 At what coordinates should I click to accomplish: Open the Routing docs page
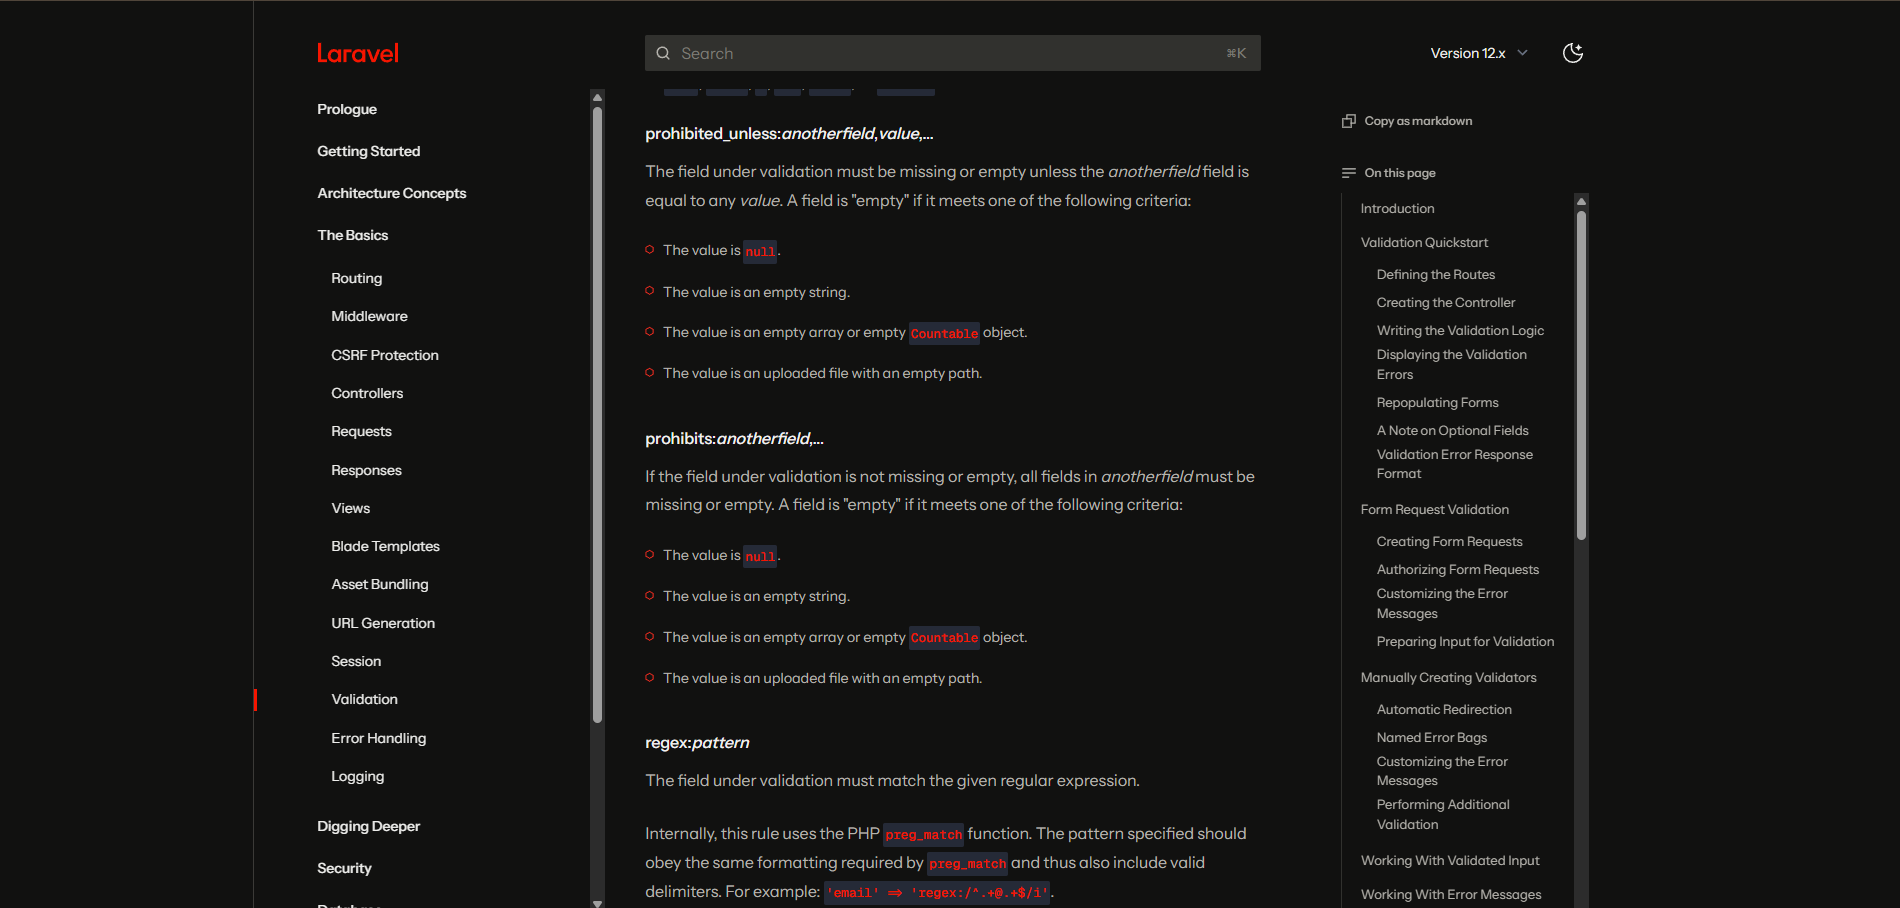coord(356,278)
